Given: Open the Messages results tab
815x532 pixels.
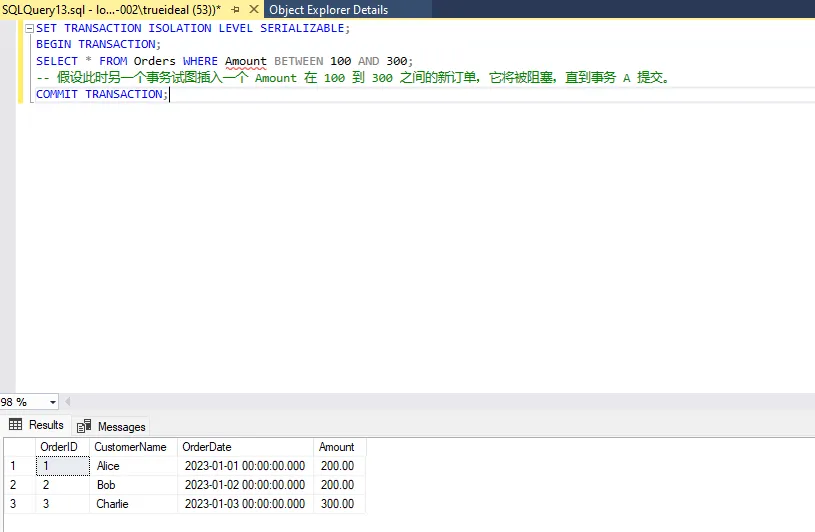Looking at the screenshot, I should (120, 426).
